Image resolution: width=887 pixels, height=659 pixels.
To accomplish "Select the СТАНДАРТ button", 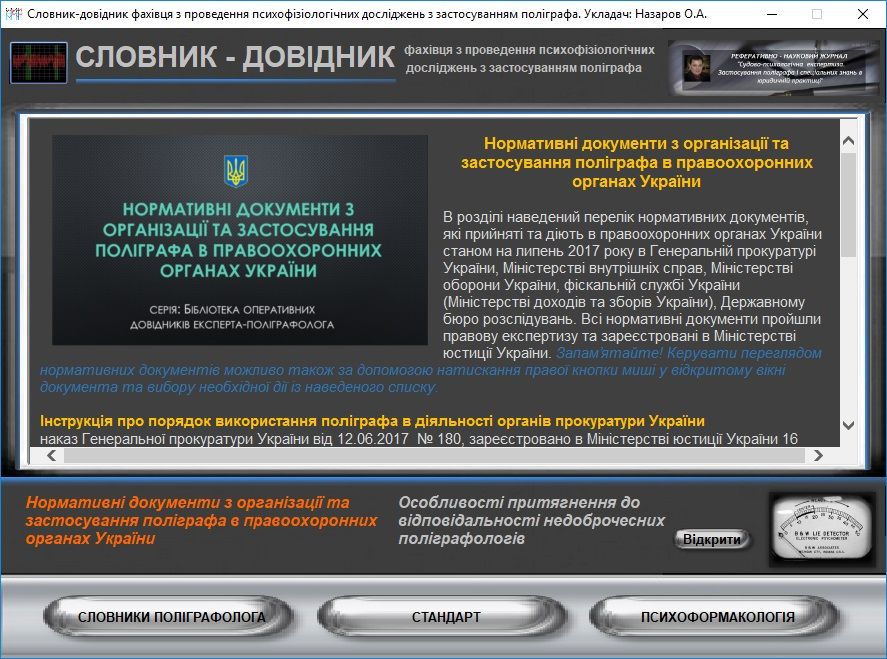I will 446,617.
